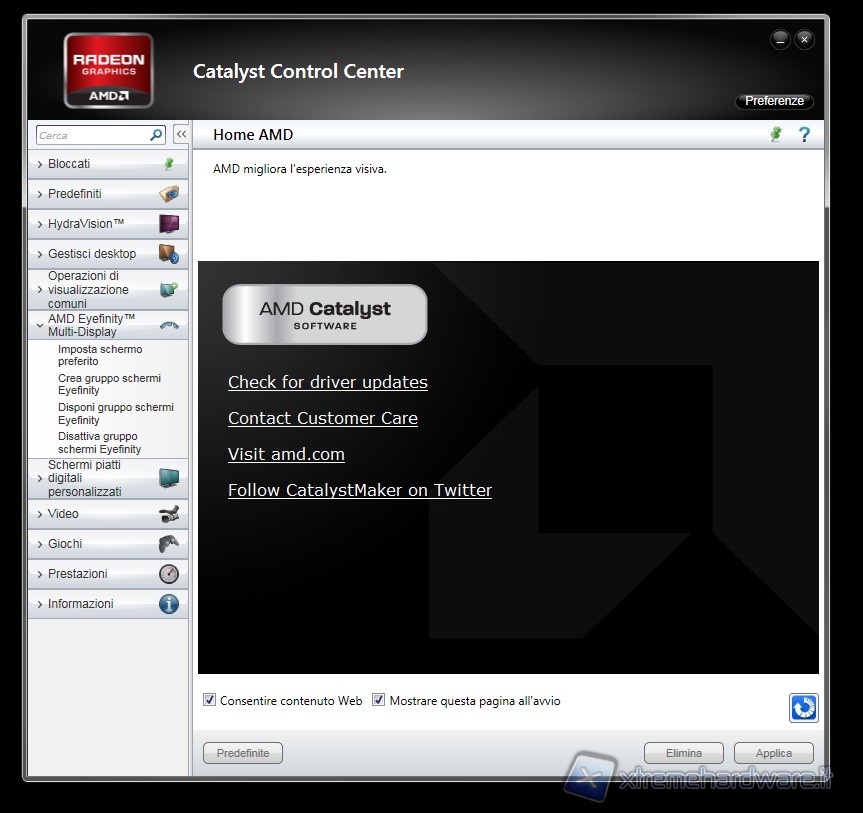
Task: Click the refresh web content icon
Action: click(803, 708)
